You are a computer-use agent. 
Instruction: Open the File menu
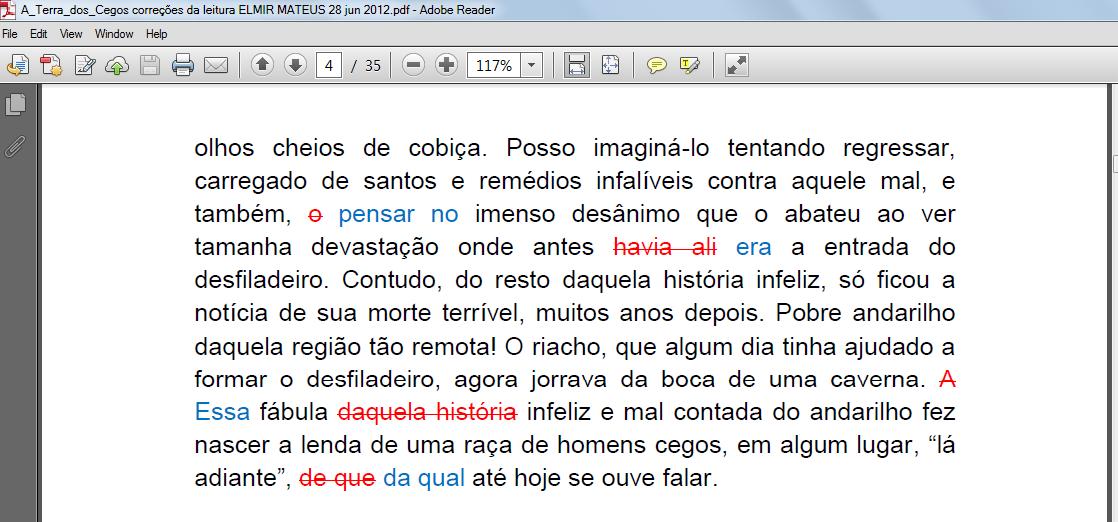coord(10,34)
